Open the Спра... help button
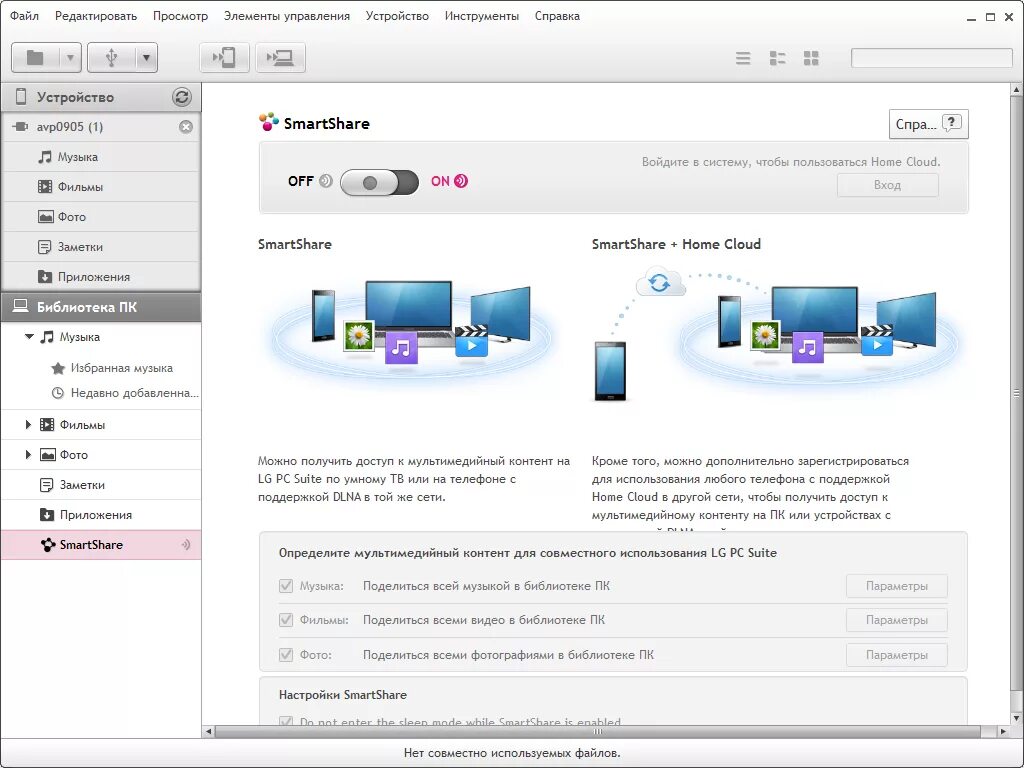Viewport: 1024px width, 768px height. (x=928, y=124)
